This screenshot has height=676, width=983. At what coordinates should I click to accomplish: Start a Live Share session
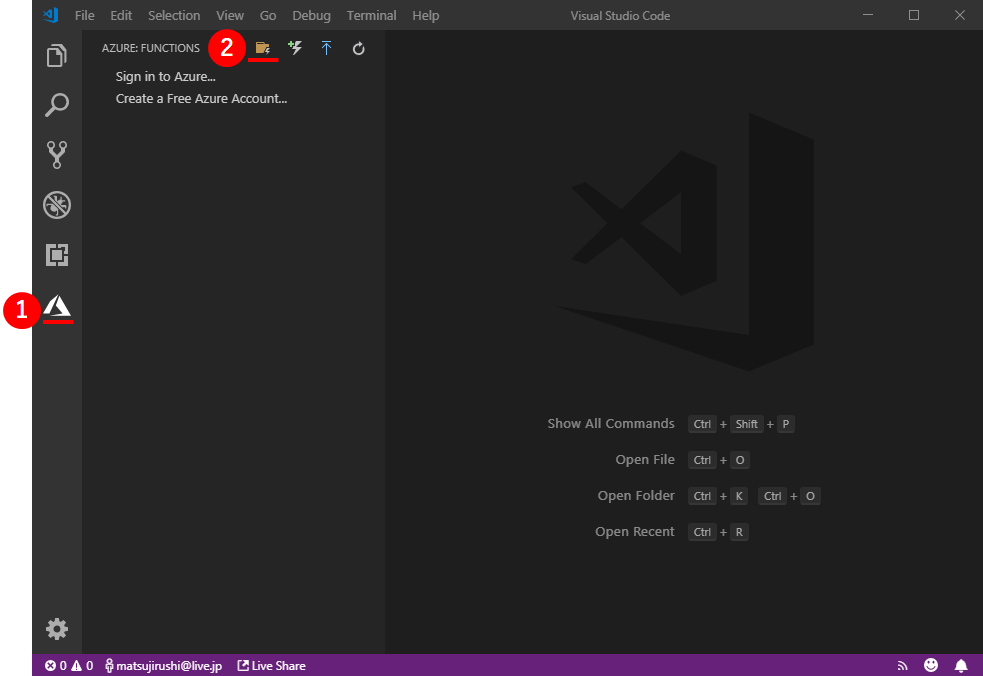coord(271,665)
